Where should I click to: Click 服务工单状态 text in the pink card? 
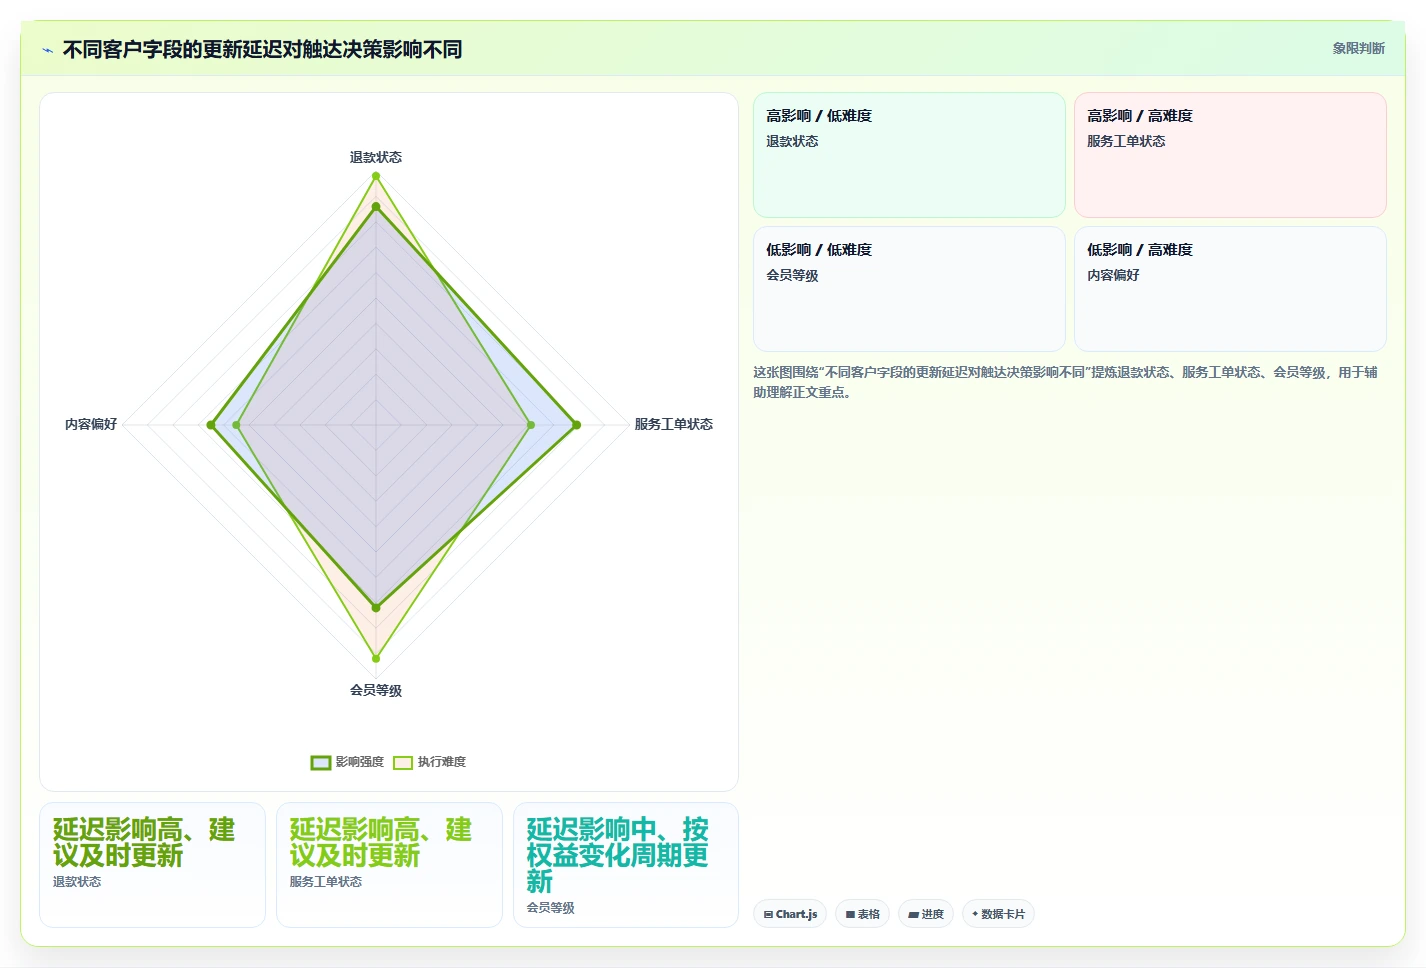pos(1126,141)
